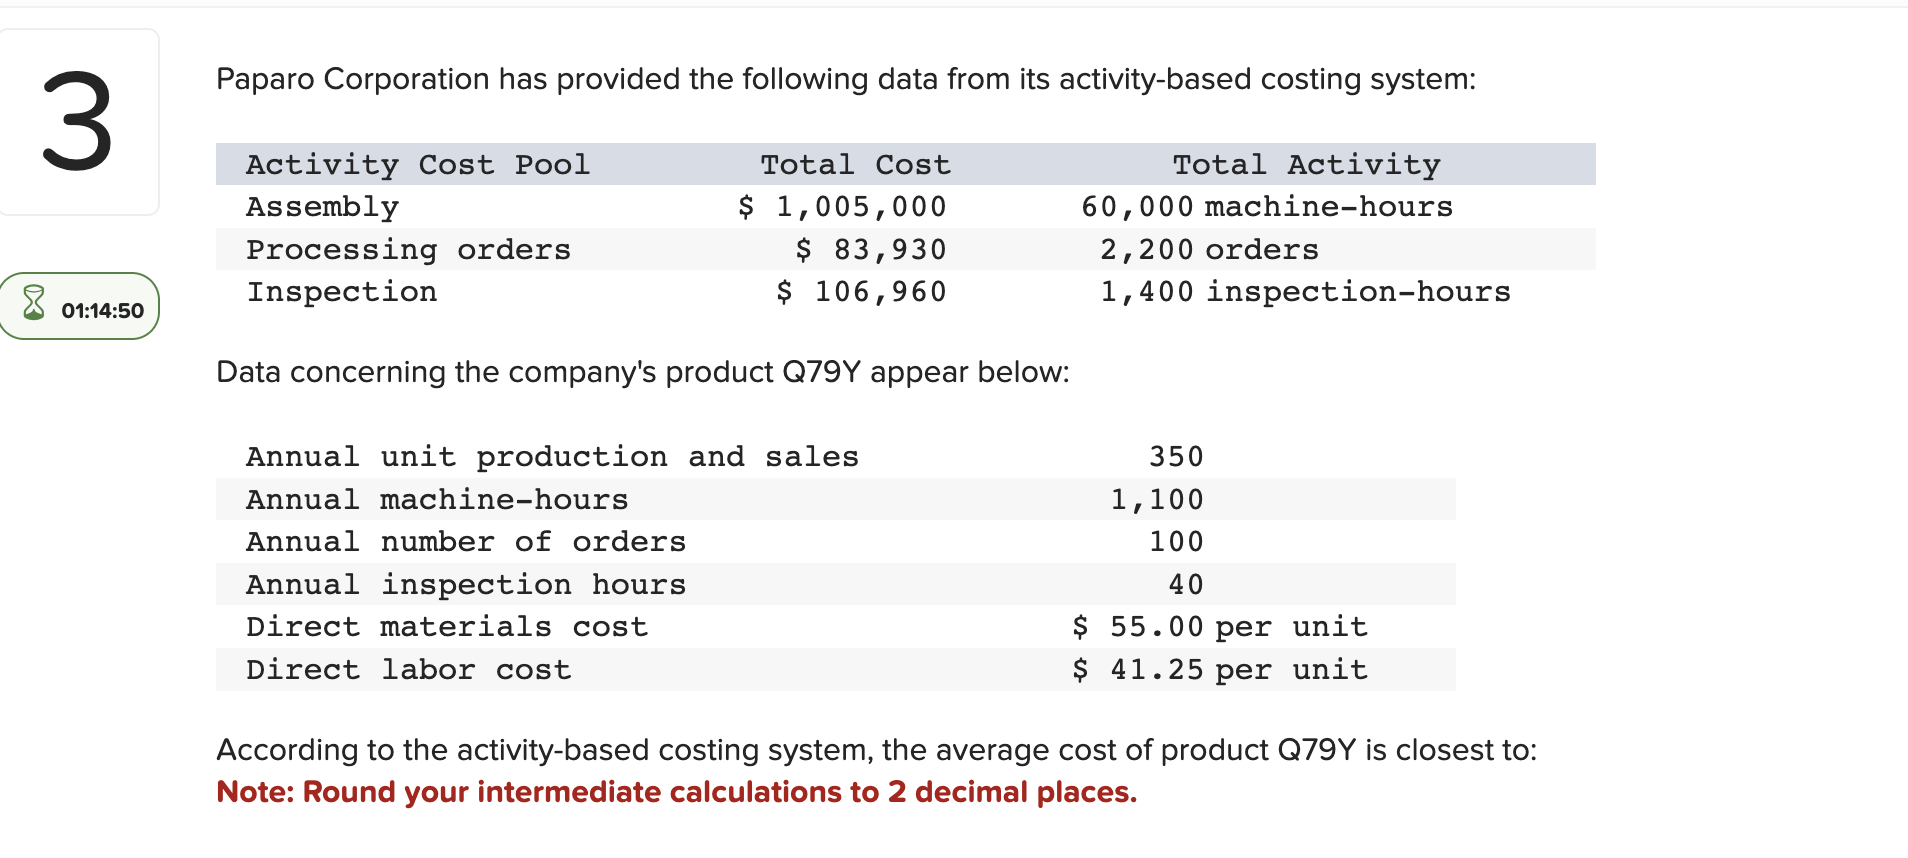Select the Paparo Corporation question text
Viewport: 1908px width, 858px height.
click(x=845, y=78)
